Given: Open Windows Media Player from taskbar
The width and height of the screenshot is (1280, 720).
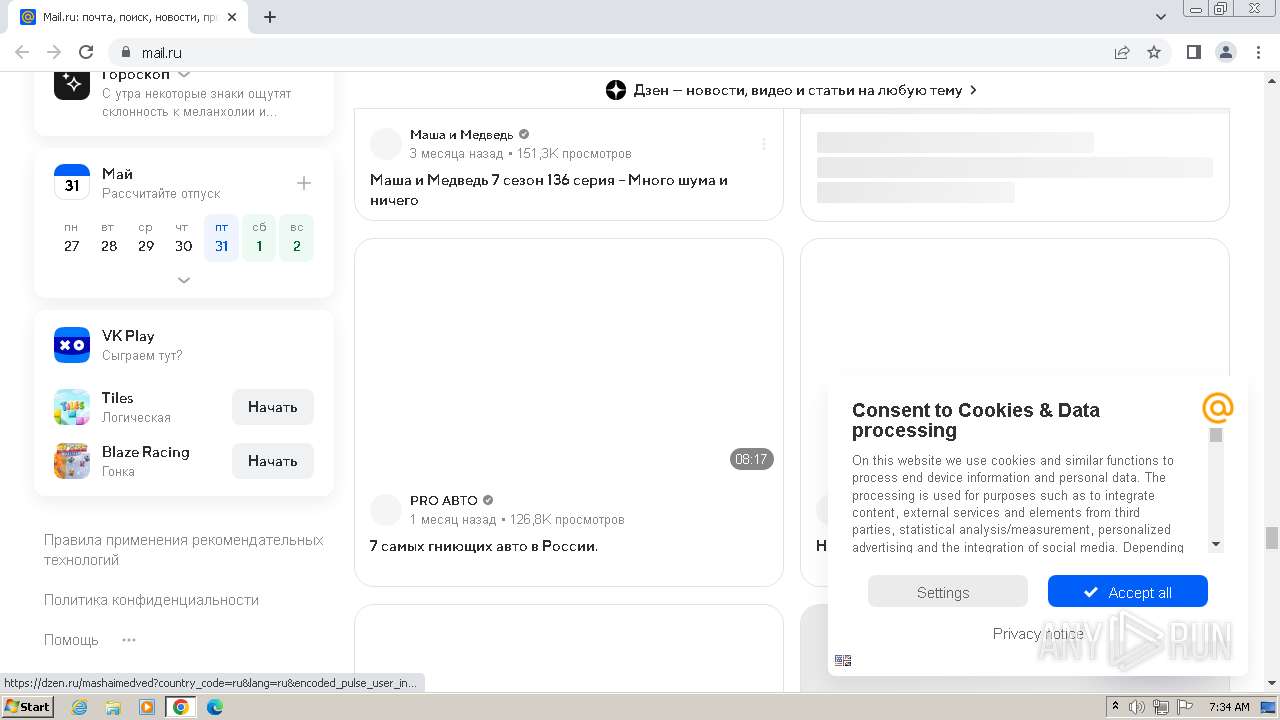Looking at the screenshot, I should coord(147,707).
